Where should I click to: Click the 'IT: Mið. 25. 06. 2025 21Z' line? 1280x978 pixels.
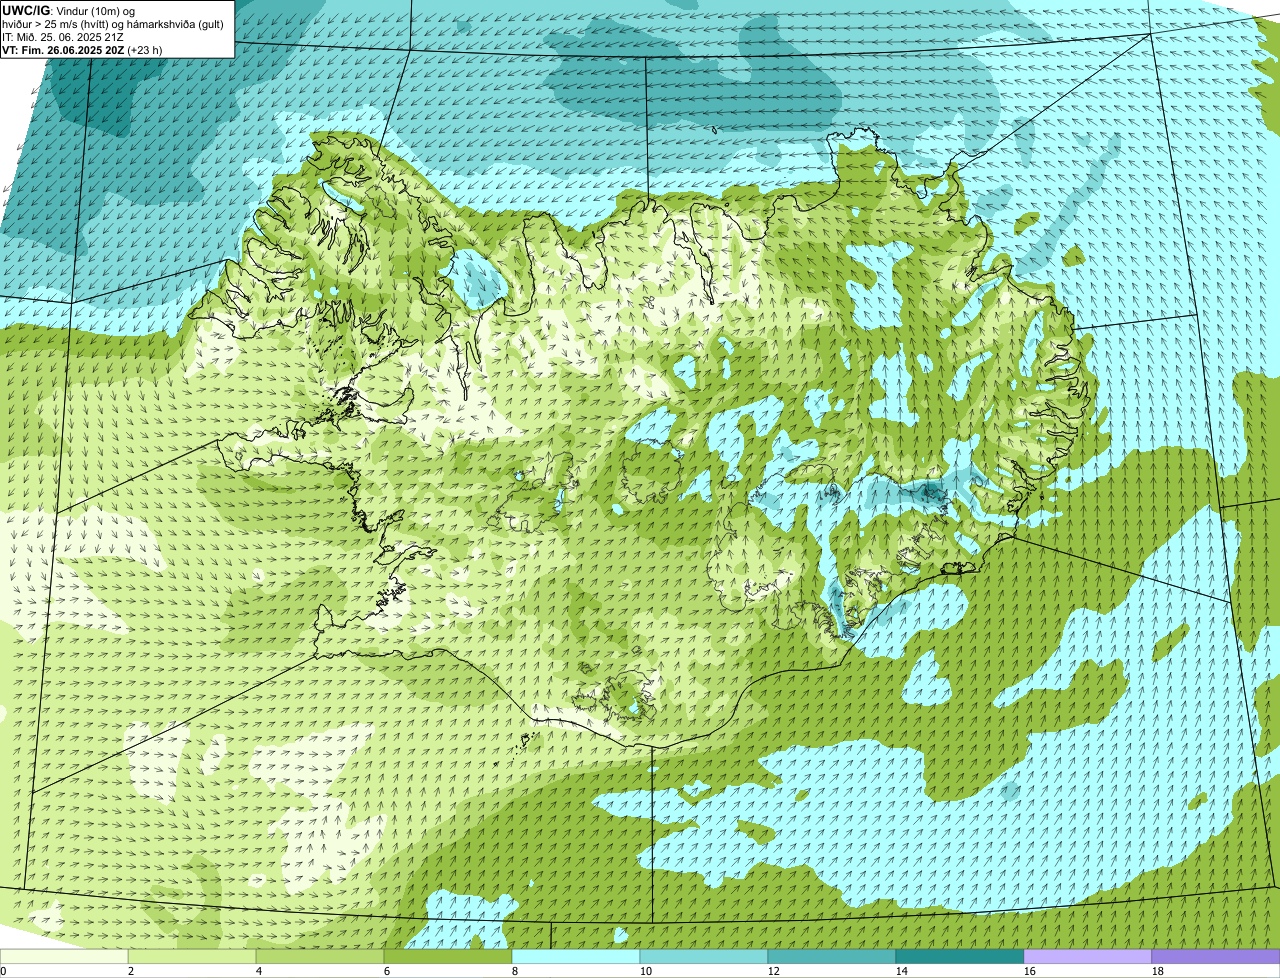click(63, 37)
